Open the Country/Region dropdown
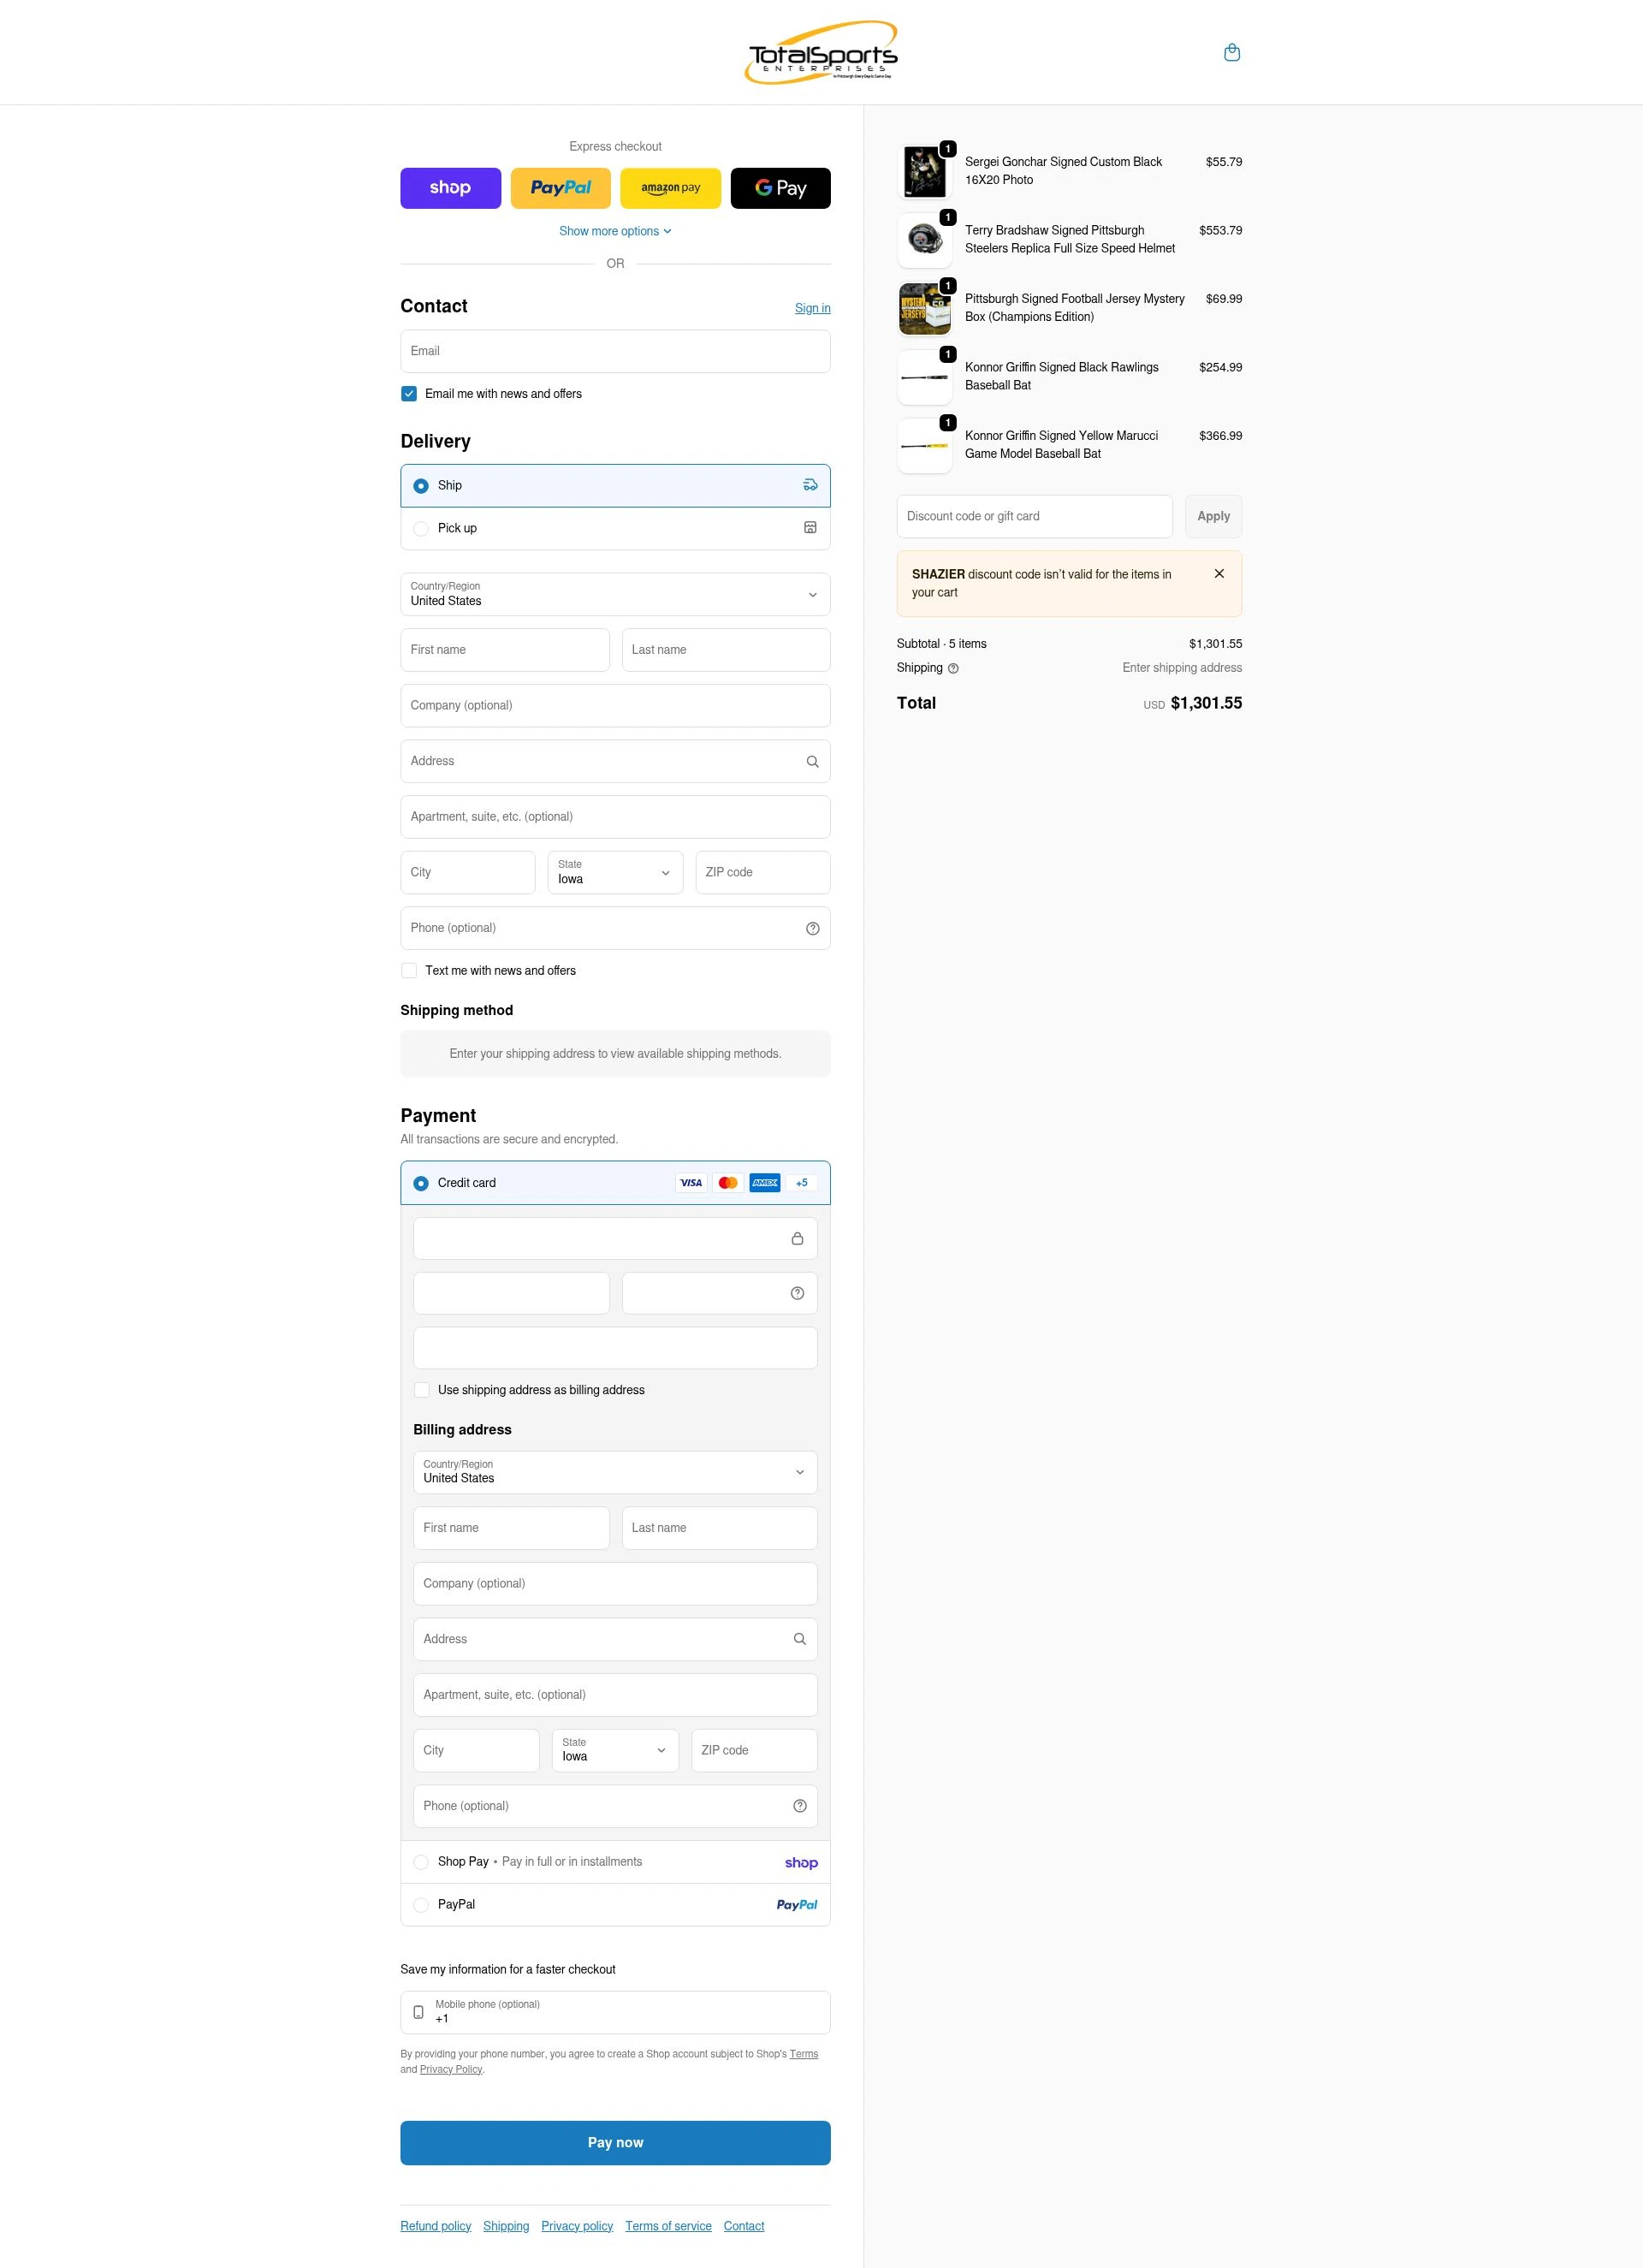 [615, 595]
